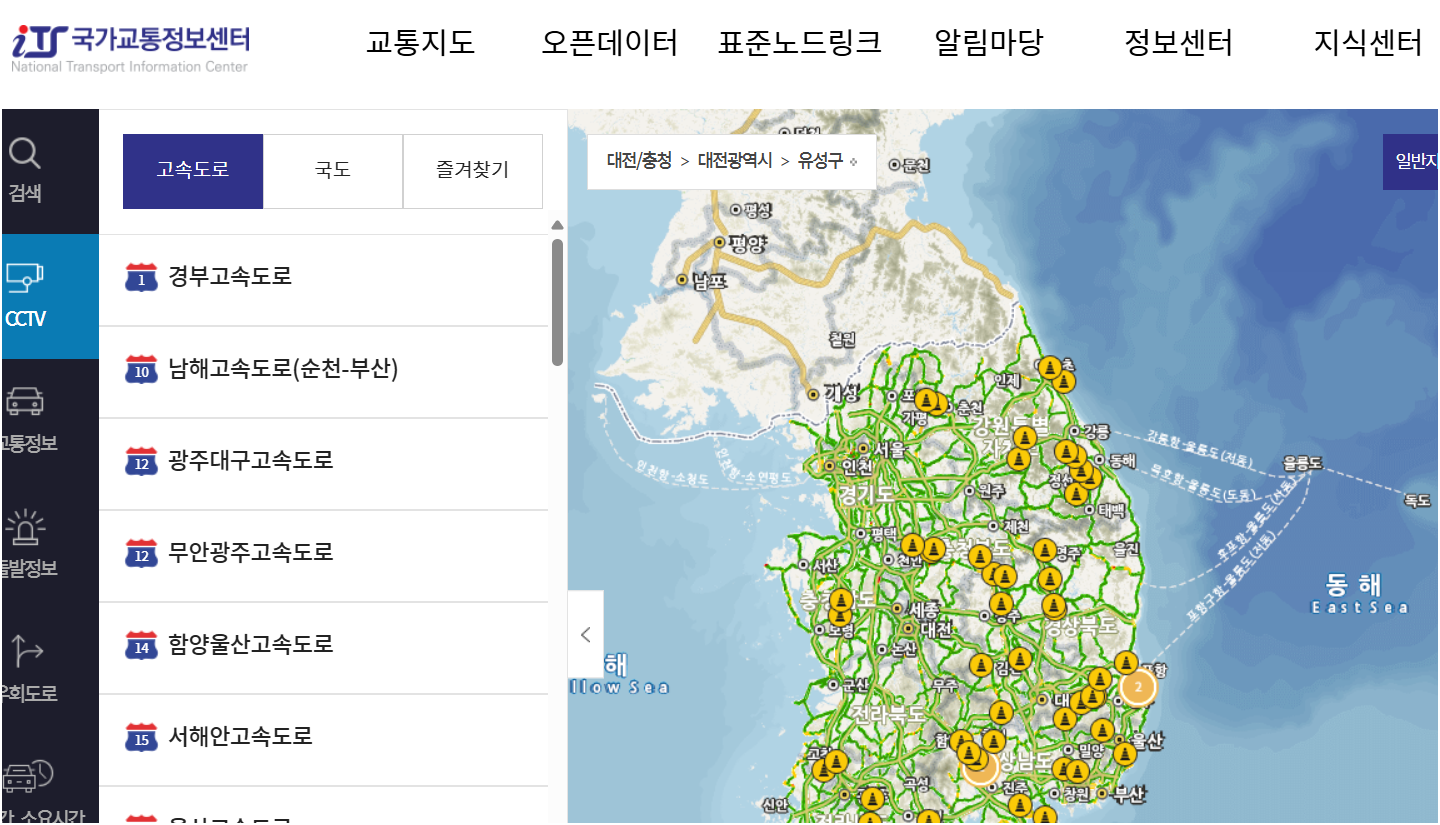Image resolution: width=1440 pixels, height=825 pixels.
Task: Click route shield 14 beside 함양울산고속도로
Action: point(141,645)
